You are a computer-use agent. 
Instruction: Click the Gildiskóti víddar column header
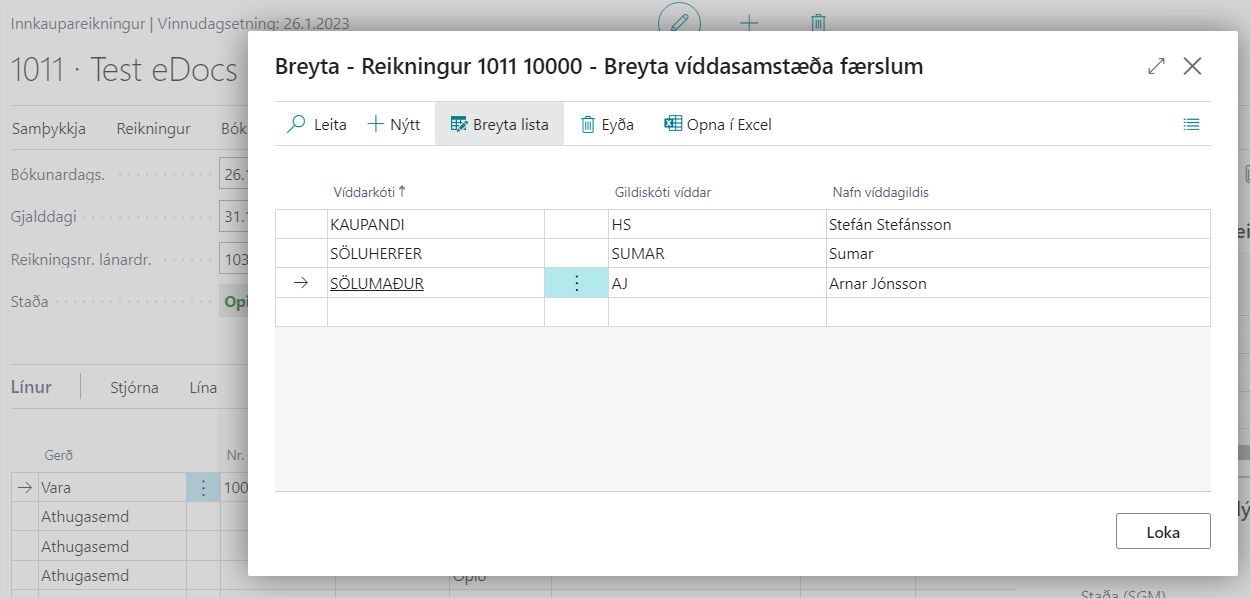[x=662, y=192]
